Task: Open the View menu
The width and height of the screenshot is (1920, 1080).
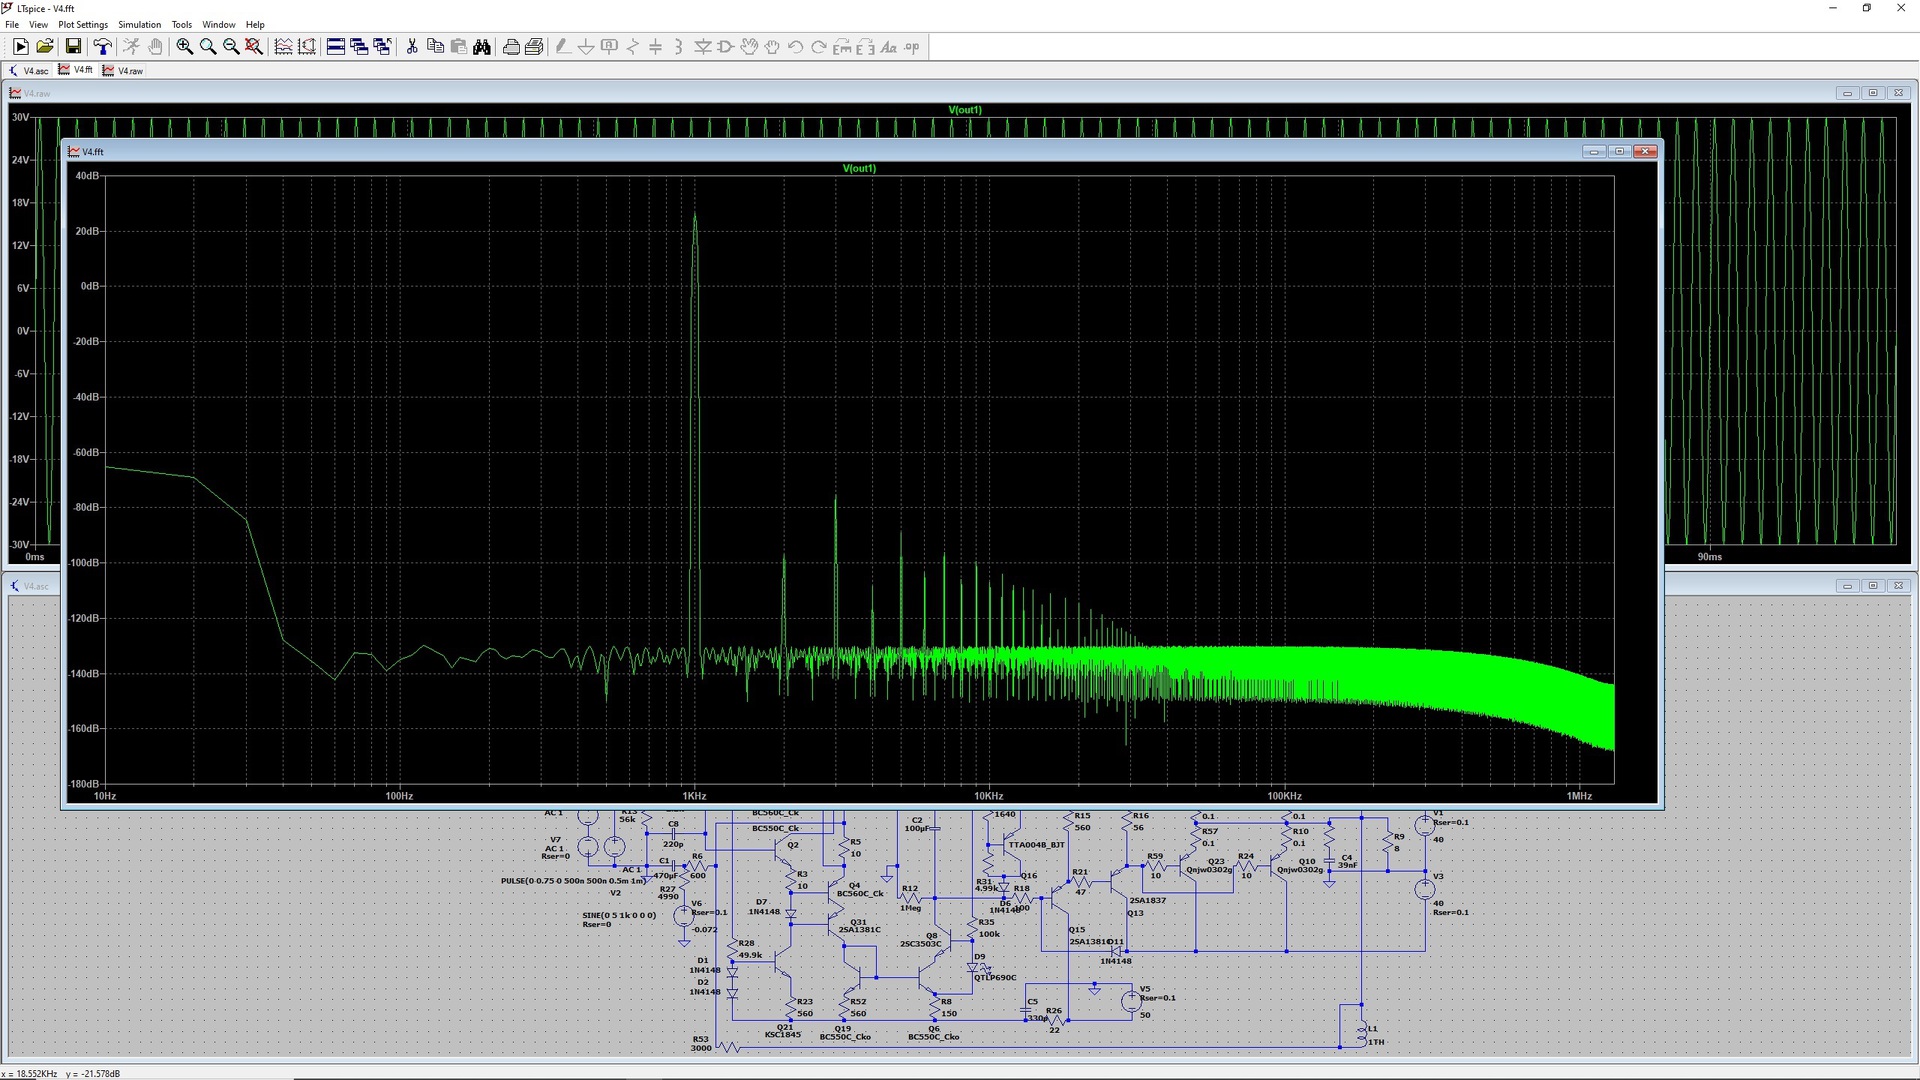Action: pyautogui.click(x=38, y=25)
